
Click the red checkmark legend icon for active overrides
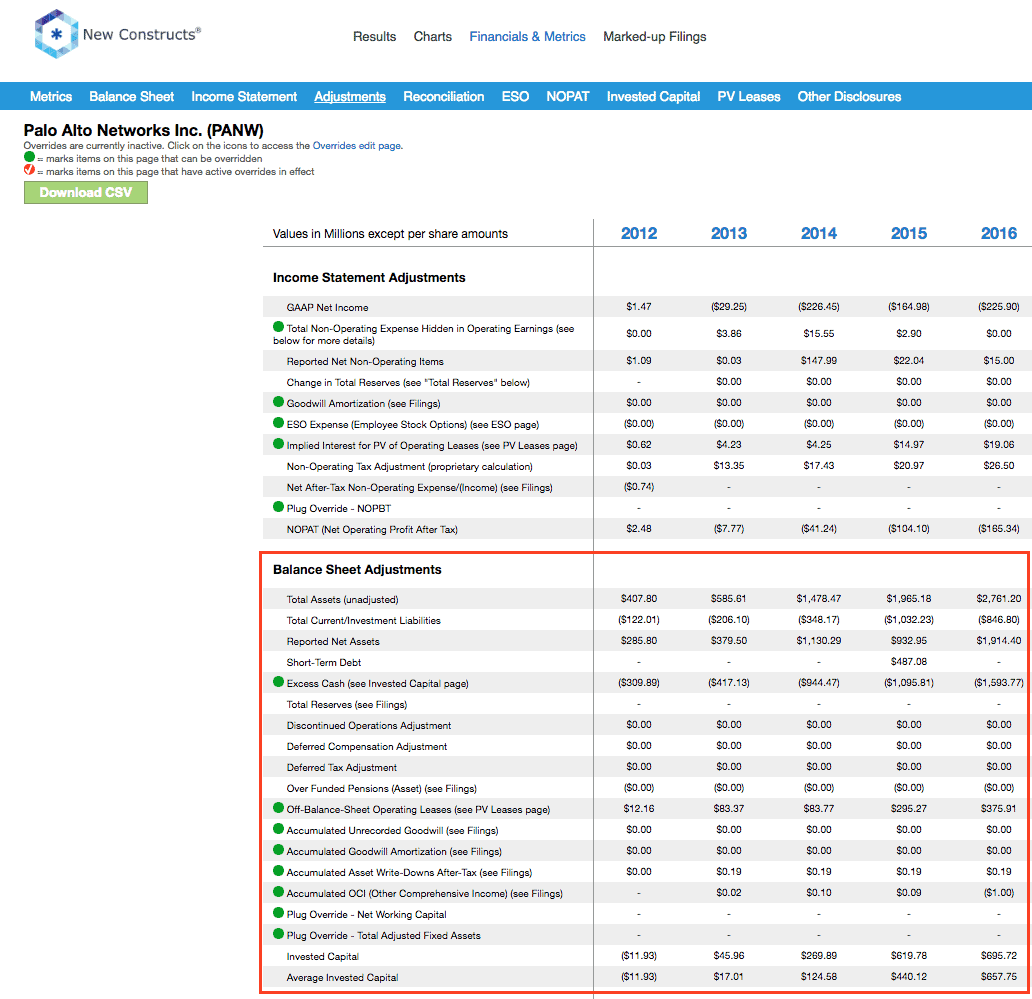click(29, 170)
